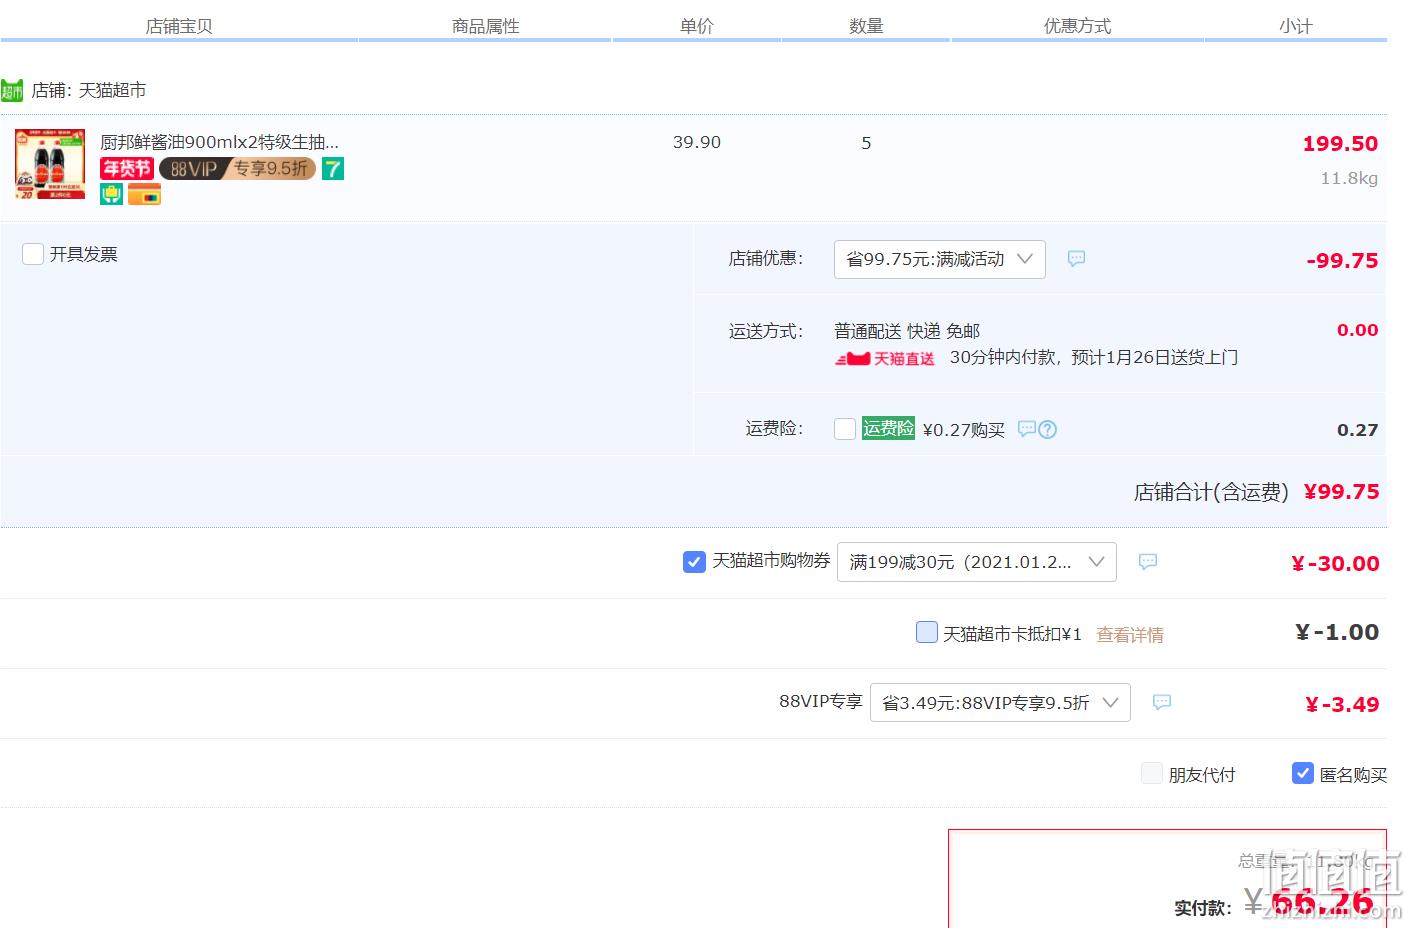
Task: Click the quantity value 5
Action: (866, 143)
